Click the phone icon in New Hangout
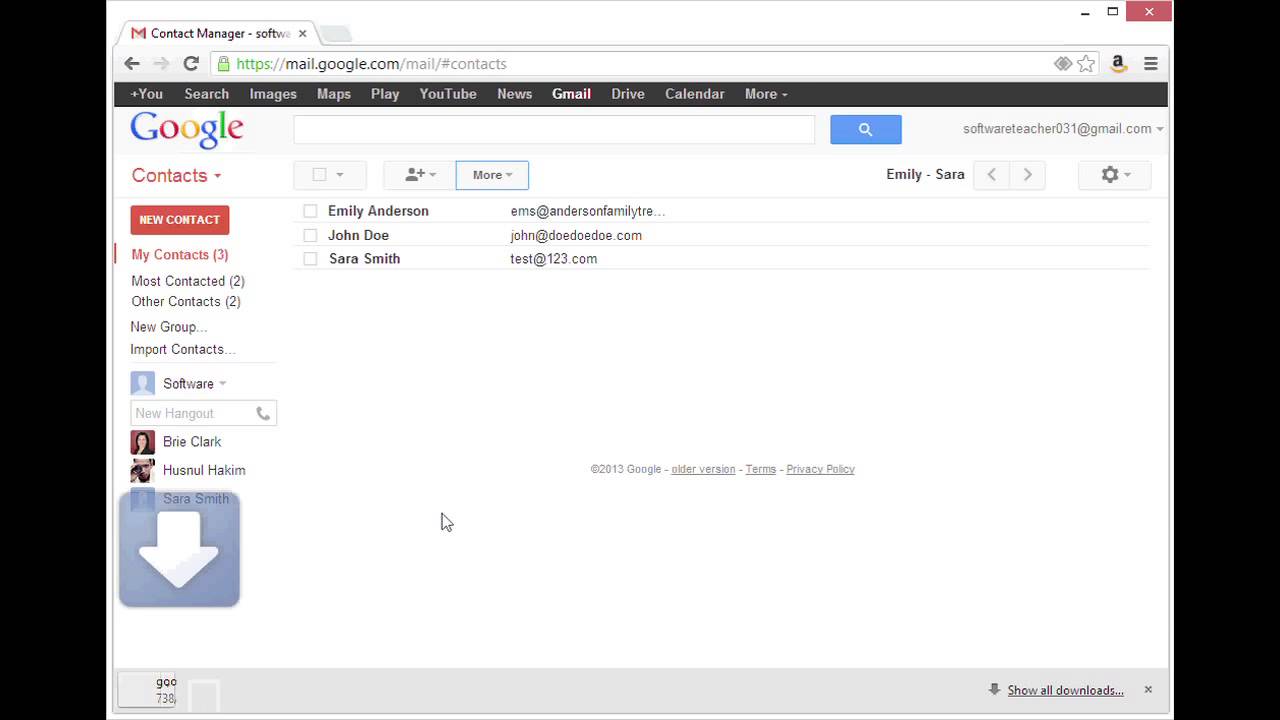 [x=263, y=413]
